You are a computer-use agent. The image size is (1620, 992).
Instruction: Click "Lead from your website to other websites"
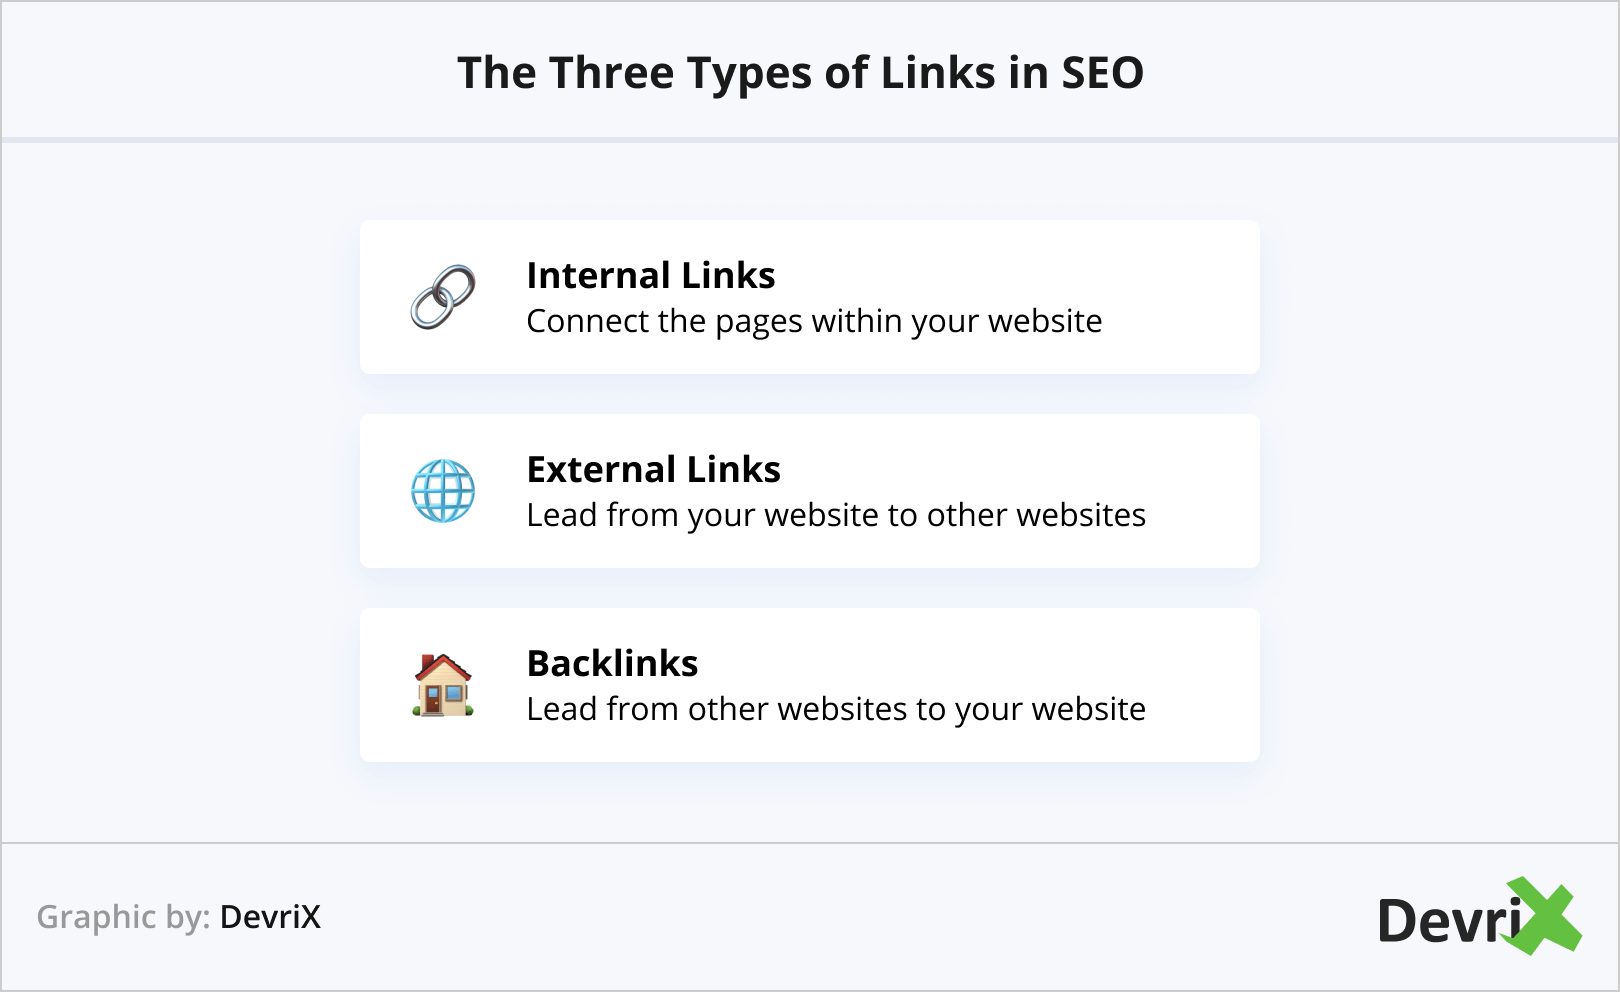[836, 515]
